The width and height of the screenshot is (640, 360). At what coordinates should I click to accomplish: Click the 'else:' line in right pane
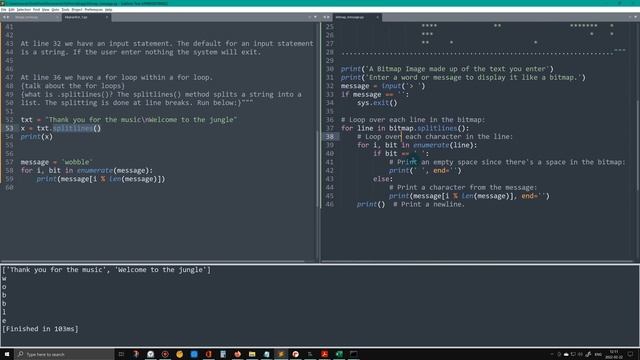pos(382,179)
